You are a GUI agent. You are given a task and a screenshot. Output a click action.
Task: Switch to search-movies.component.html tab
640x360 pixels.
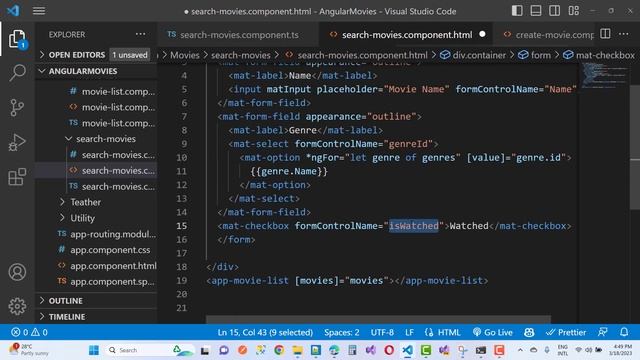[407, 35]
